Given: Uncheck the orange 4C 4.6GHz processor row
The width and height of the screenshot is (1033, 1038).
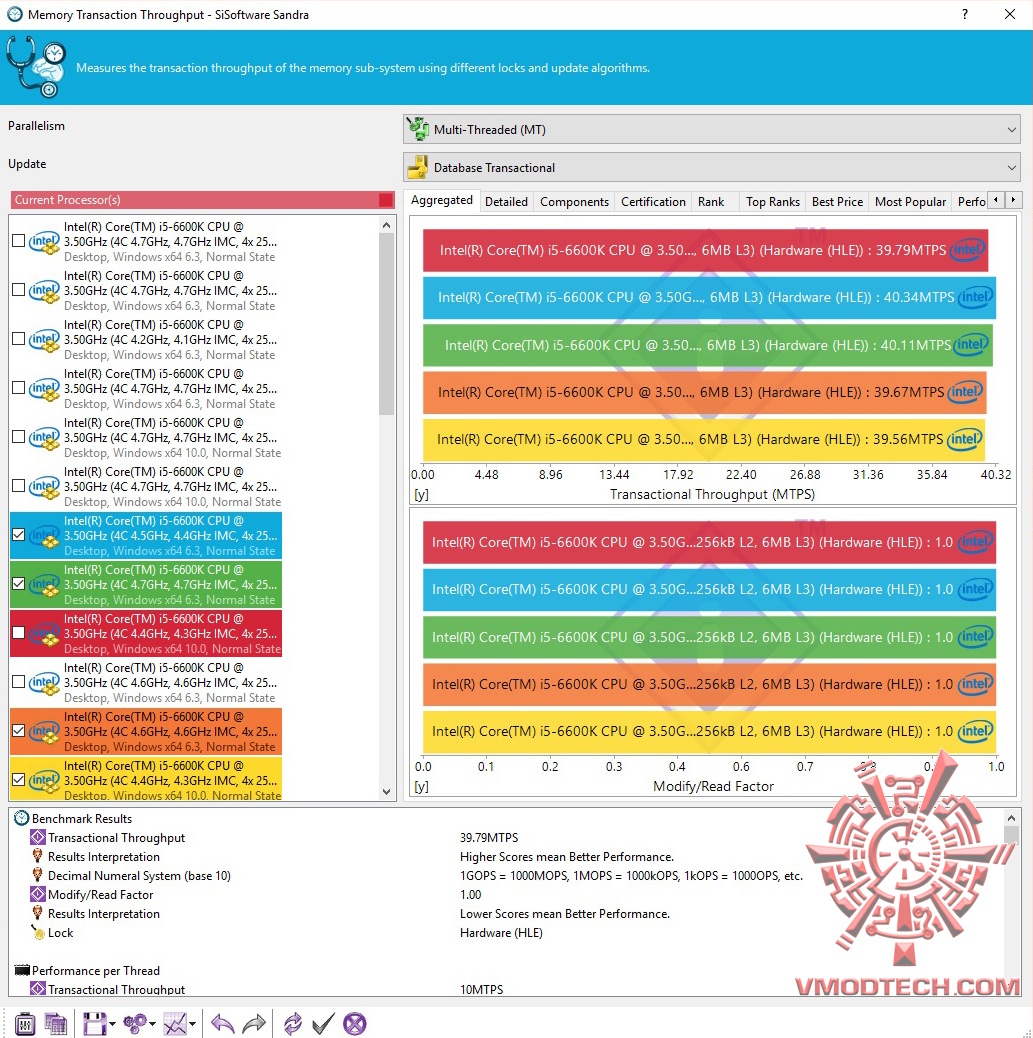Looking at the screenshot, I should (19, 731).
